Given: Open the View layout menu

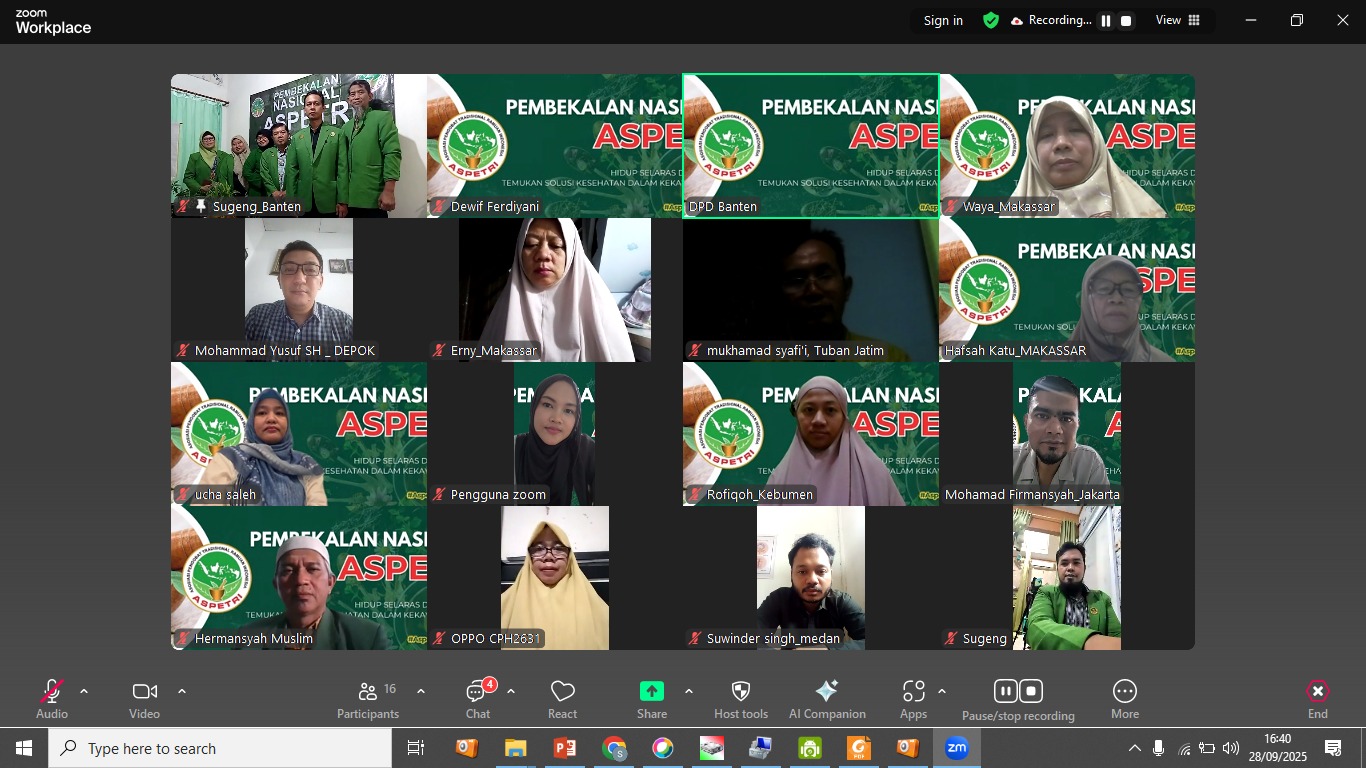Looking at the screenshot, I should (x=1178, y=21).
